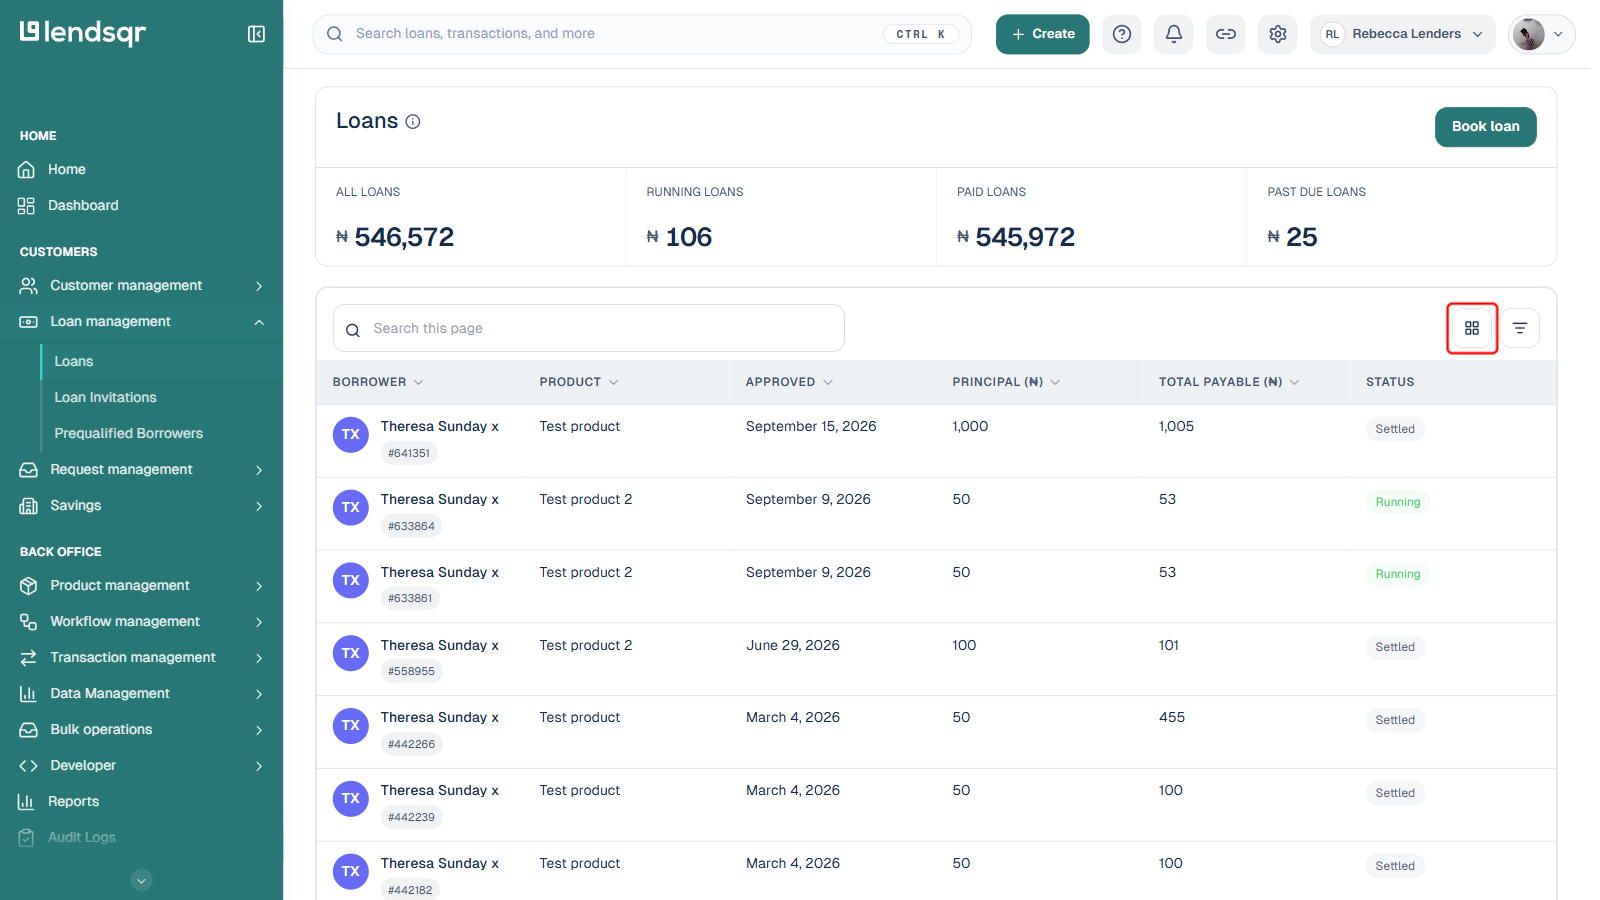Click the Loans info icon

[x=413, y=122]
